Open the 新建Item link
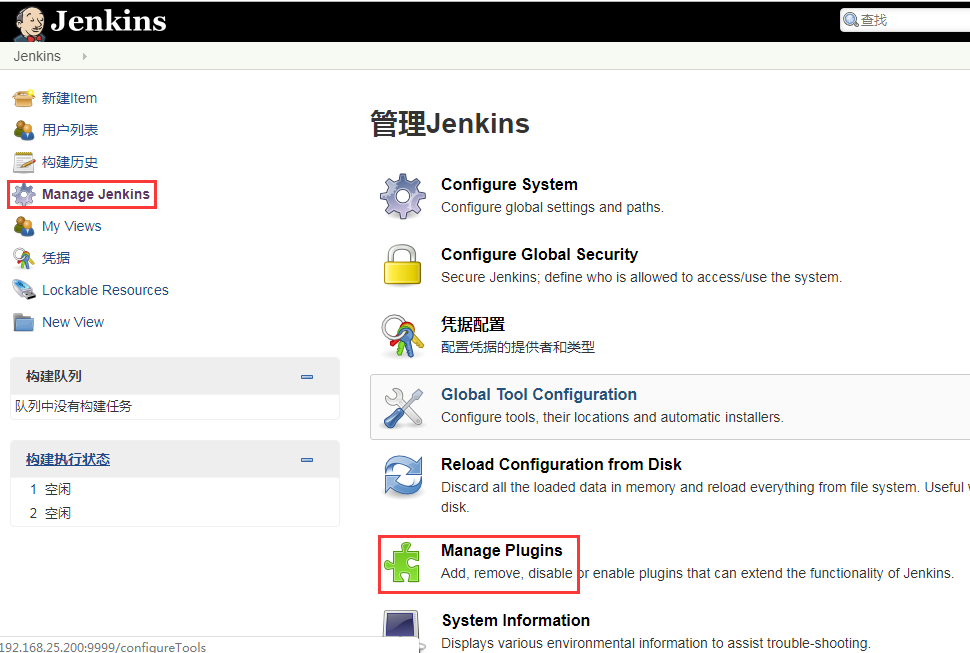Screen dimensions: 970x653 pyautogui.click(x=69, y=98)
